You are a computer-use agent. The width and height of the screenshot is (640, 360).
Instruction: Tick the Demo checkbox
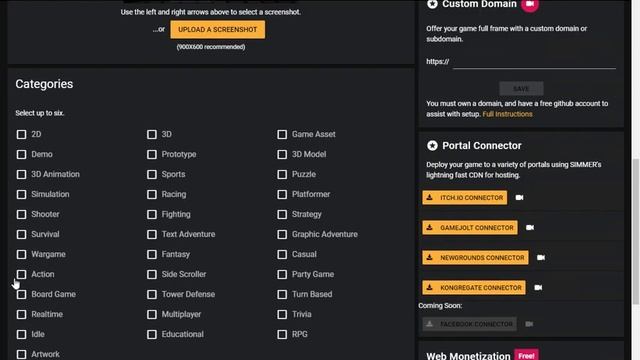21,154
